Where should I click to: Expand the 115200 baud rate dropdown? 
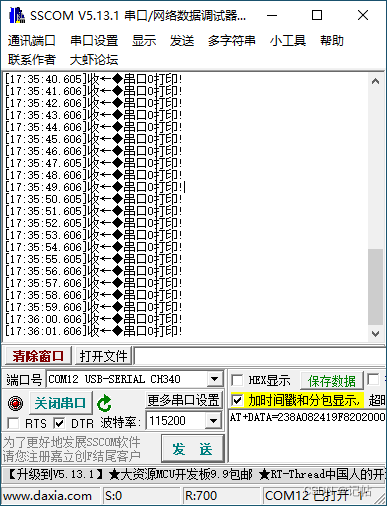(x=213, y=421)
